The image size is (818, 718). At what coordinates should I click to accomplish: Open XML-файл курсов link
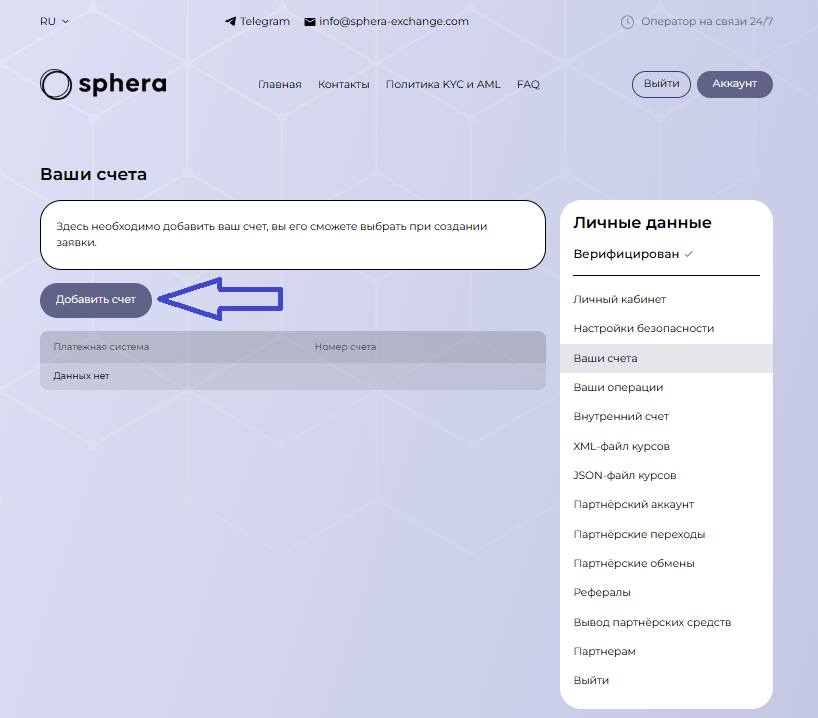621,446
